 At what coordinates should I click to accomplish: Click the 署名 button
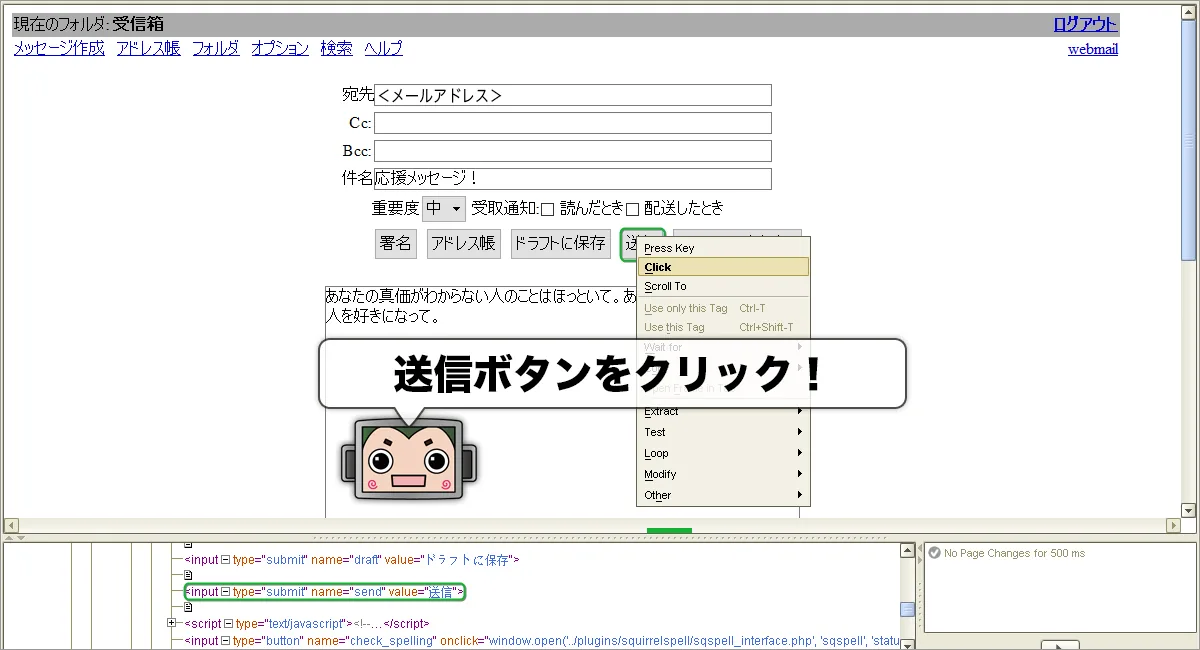pyautogui.click(x=396, y=243)
